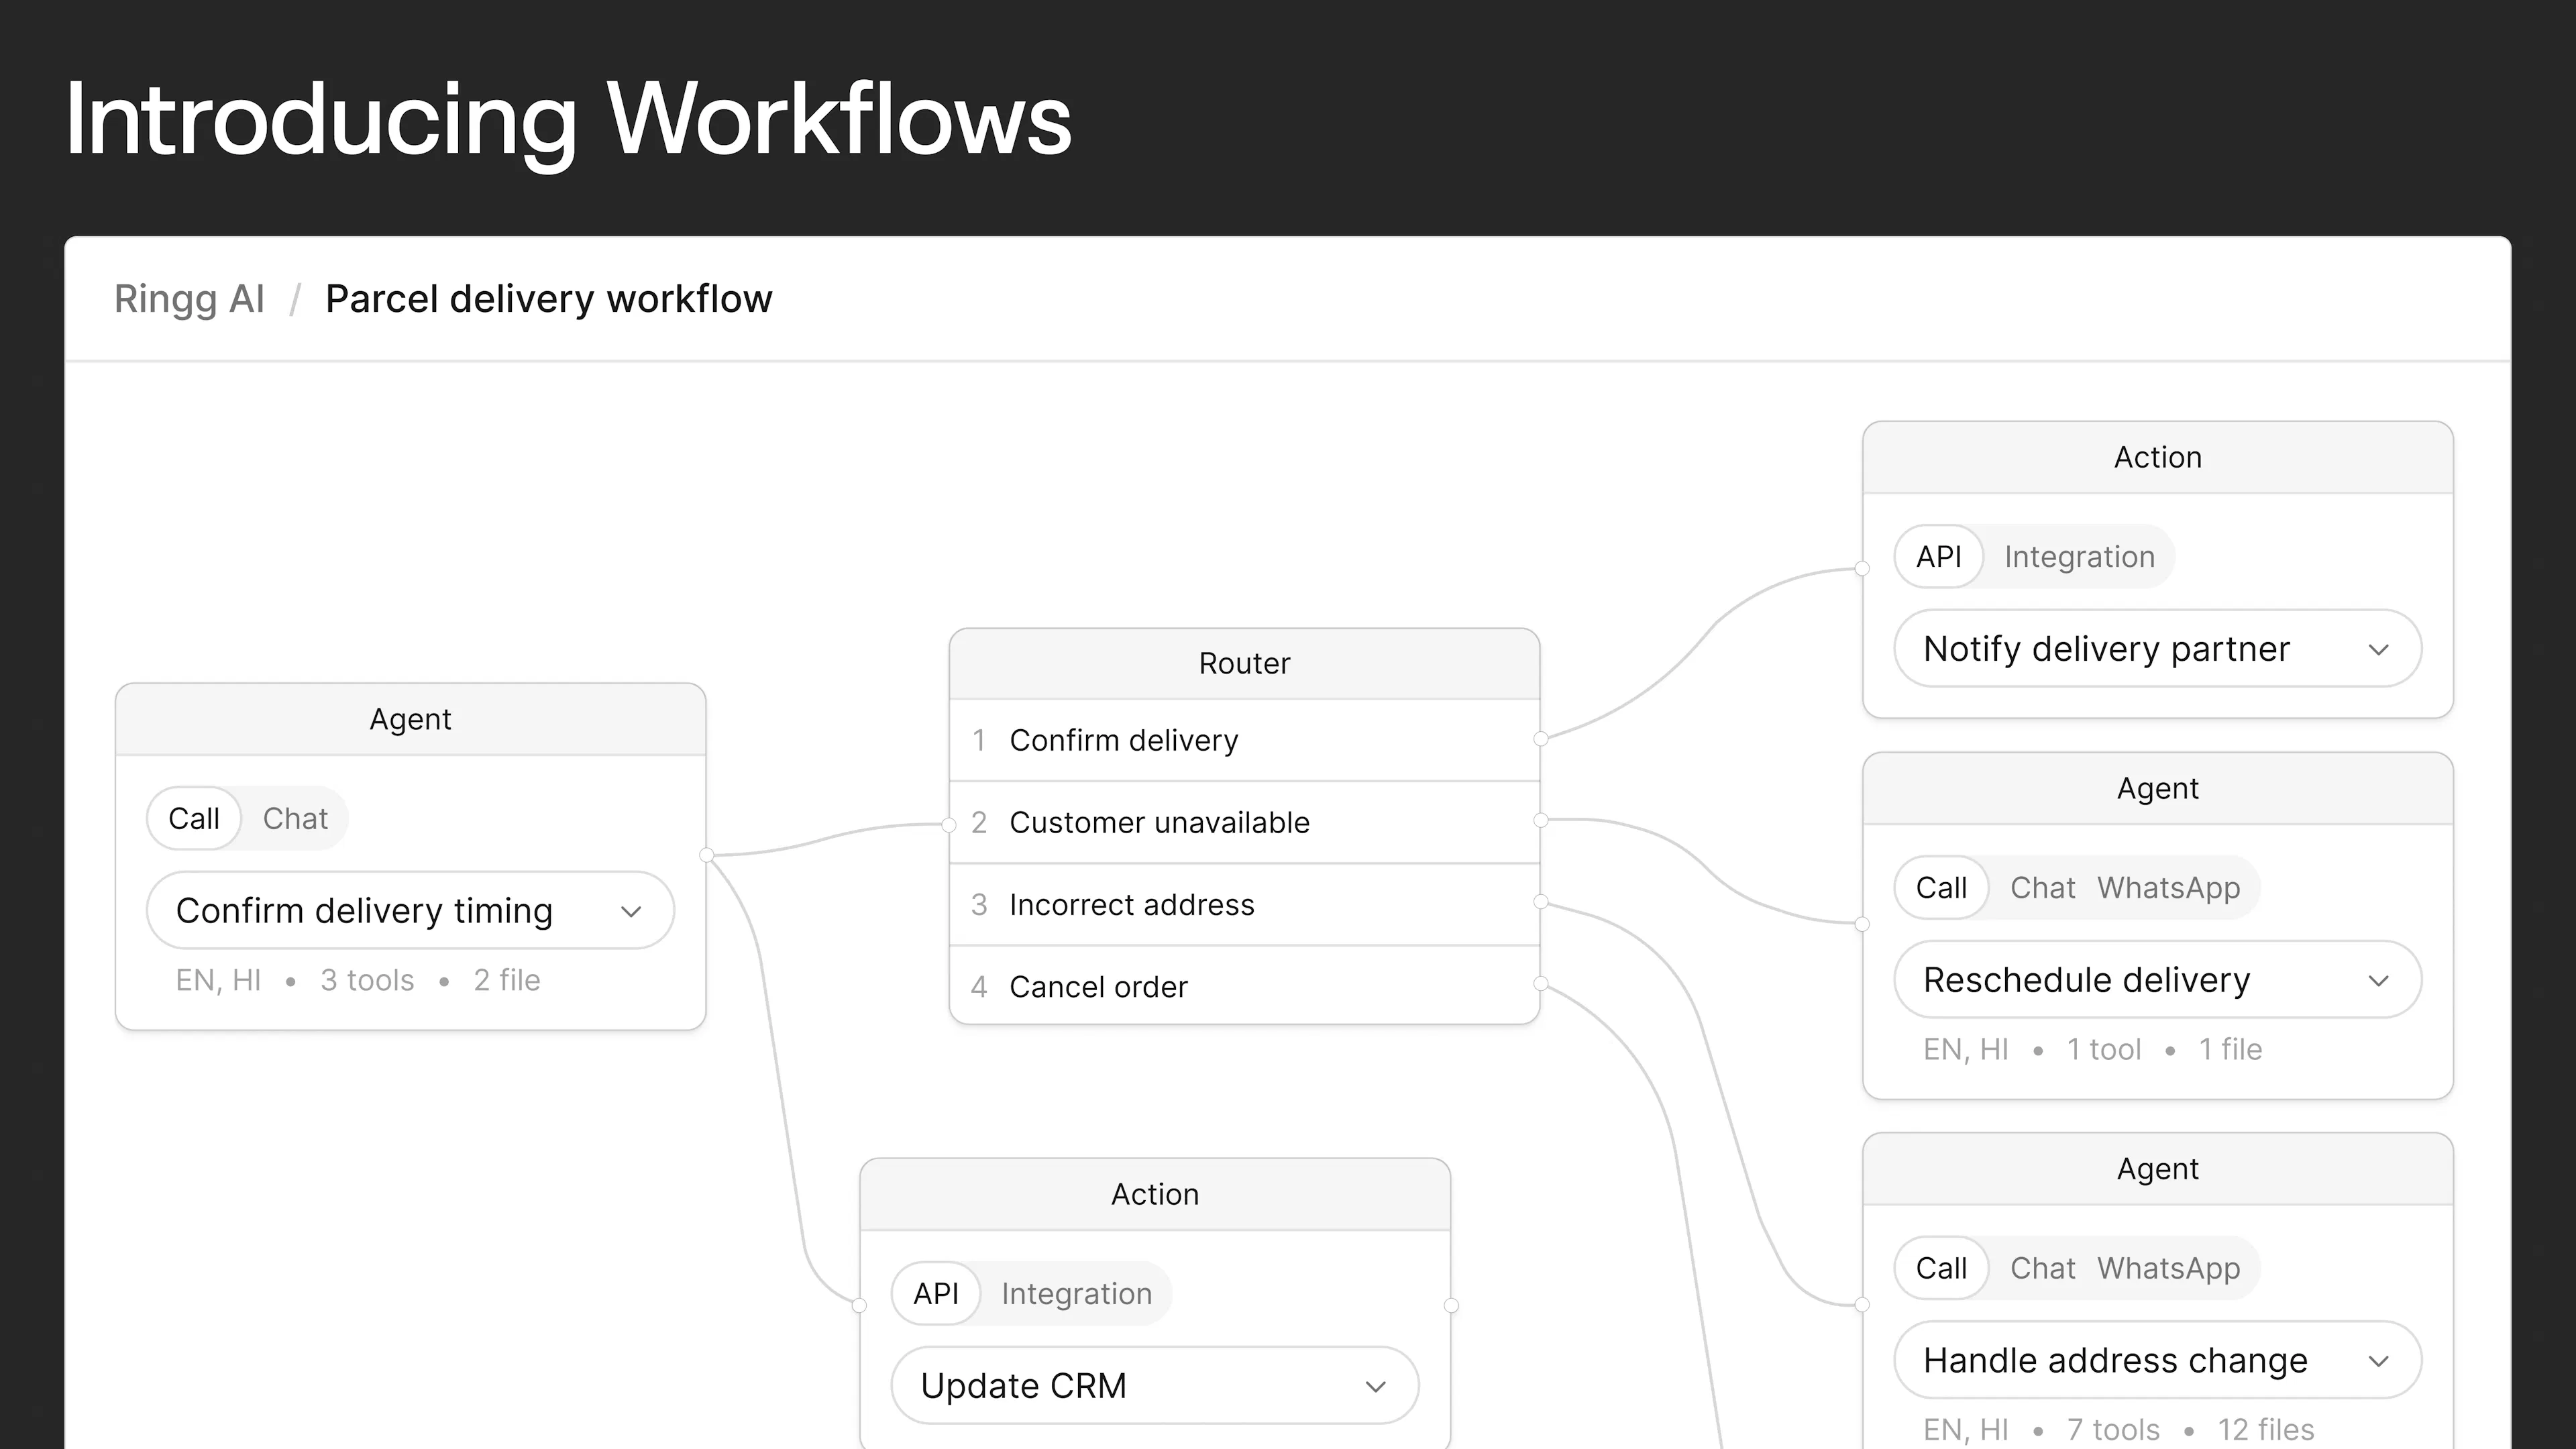Click the input port of Handle address change agent
Screen dimensions: 2576x1449
point(1862,1305)
